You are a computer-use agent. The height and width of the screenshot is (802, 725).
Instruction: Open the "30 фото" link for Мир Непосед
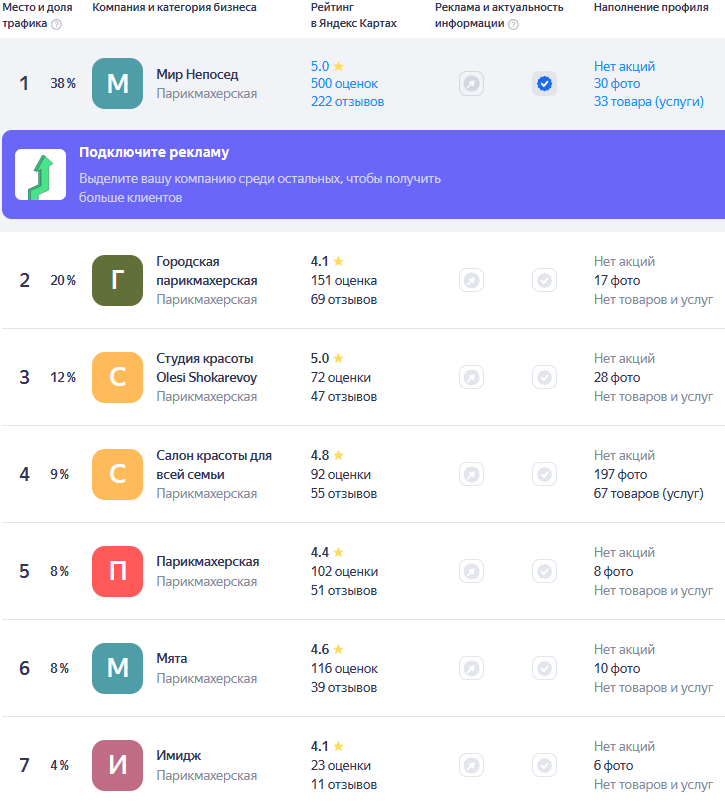(616, 84)
